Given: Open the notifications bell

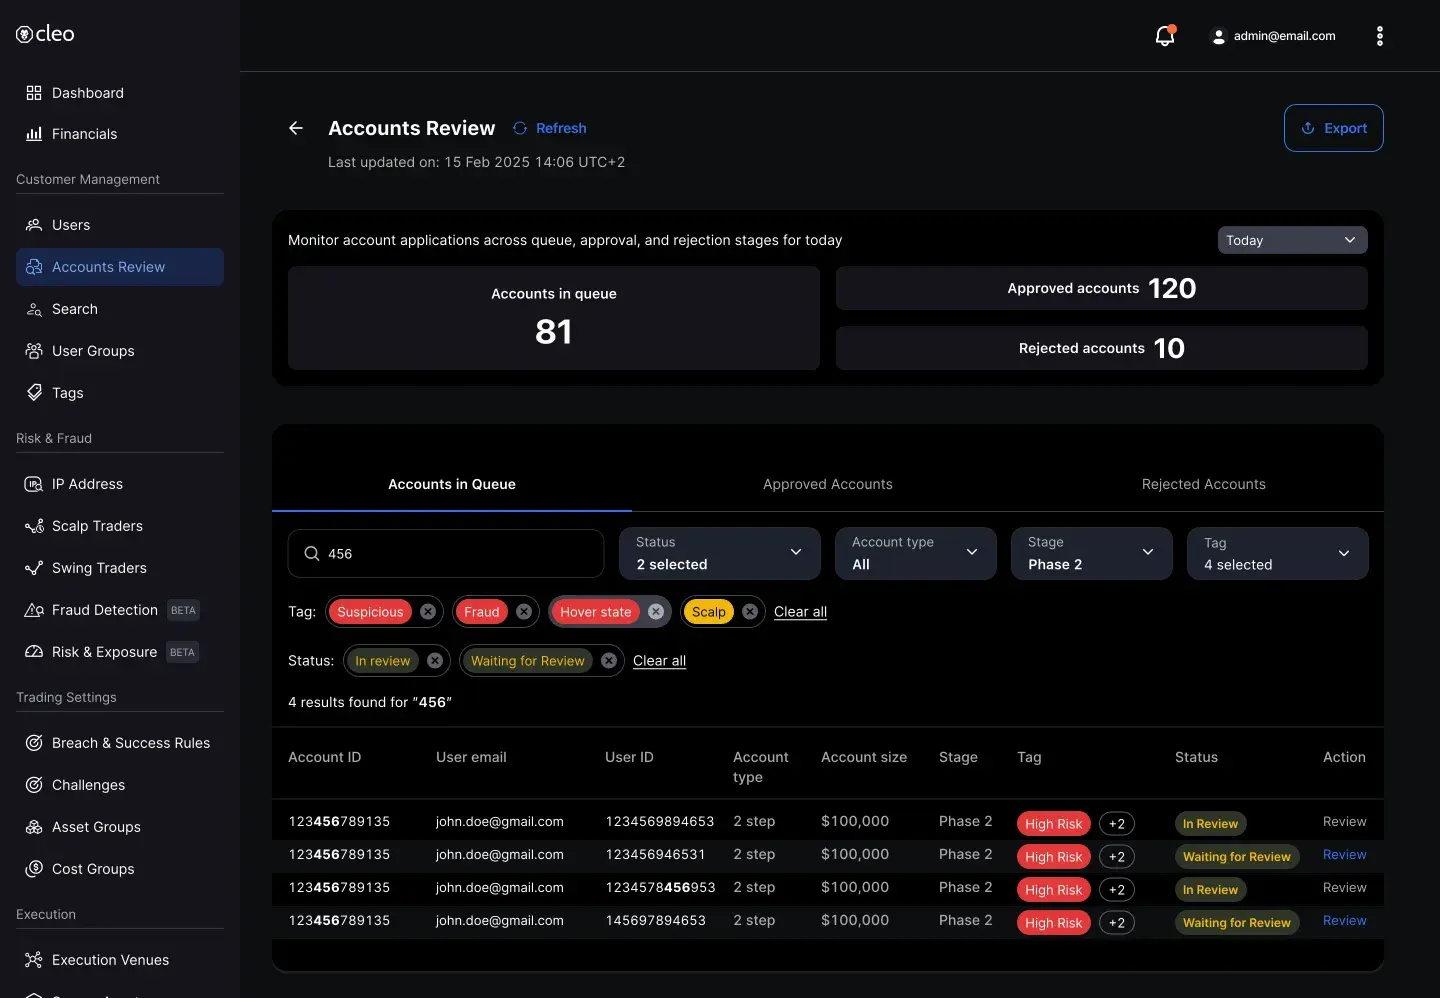Looking at the screenshot, I should pyautogui.click(x=1165, y=36).
